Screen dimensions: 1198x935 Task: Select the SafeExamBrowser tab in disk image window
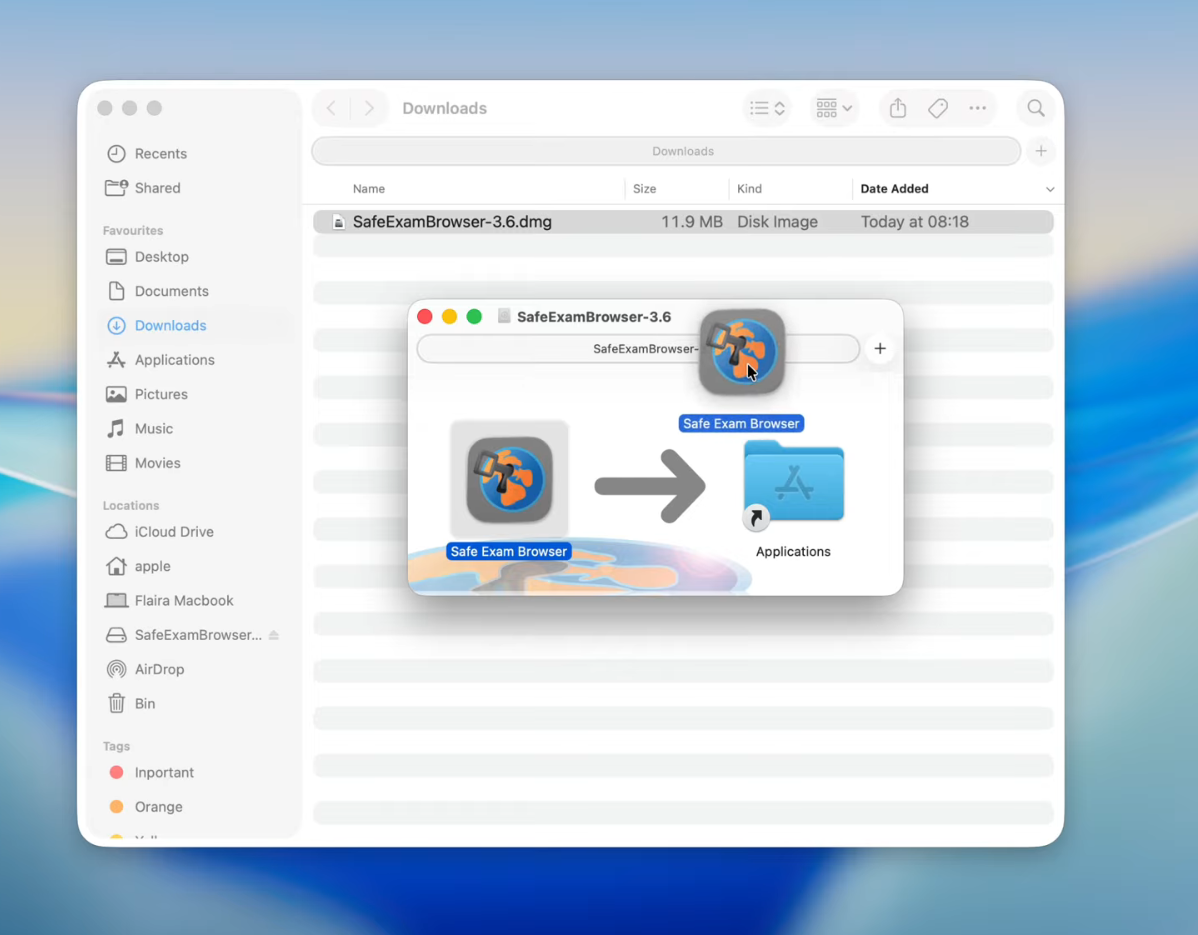pos(638,348)
